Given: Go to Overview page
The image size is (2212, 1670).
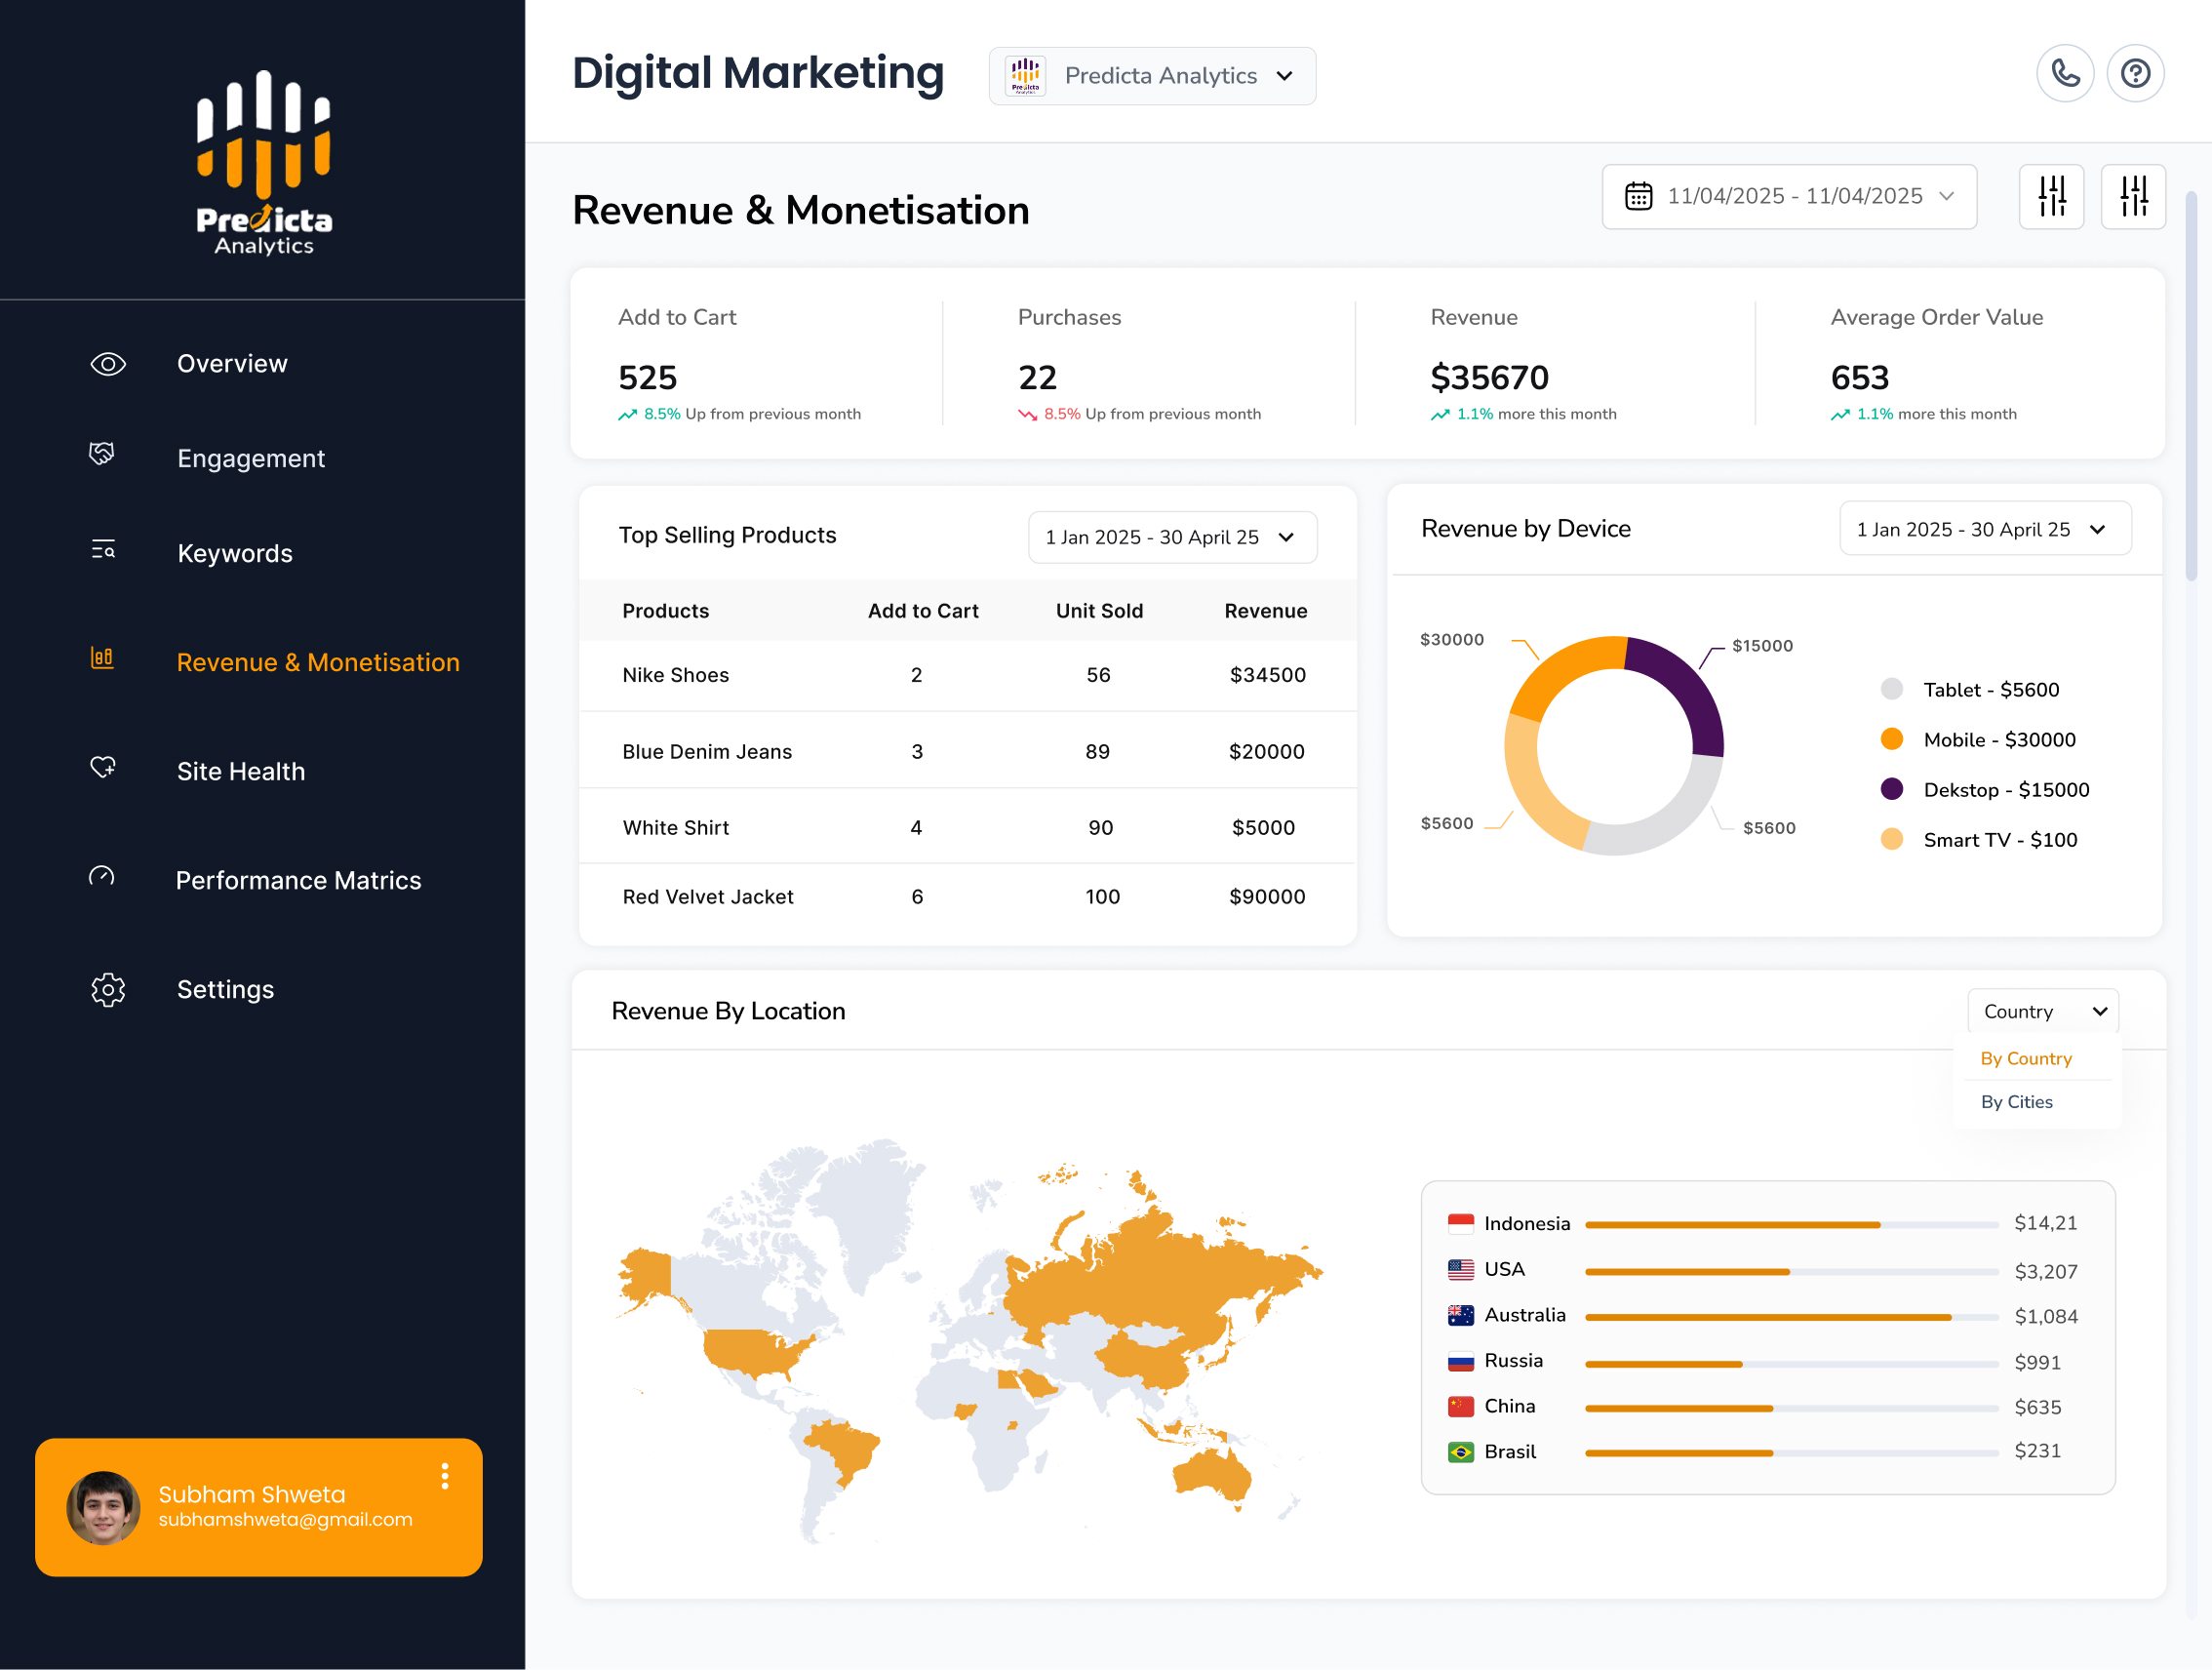Looking at the screenshot, I should (x=232, y=364).
